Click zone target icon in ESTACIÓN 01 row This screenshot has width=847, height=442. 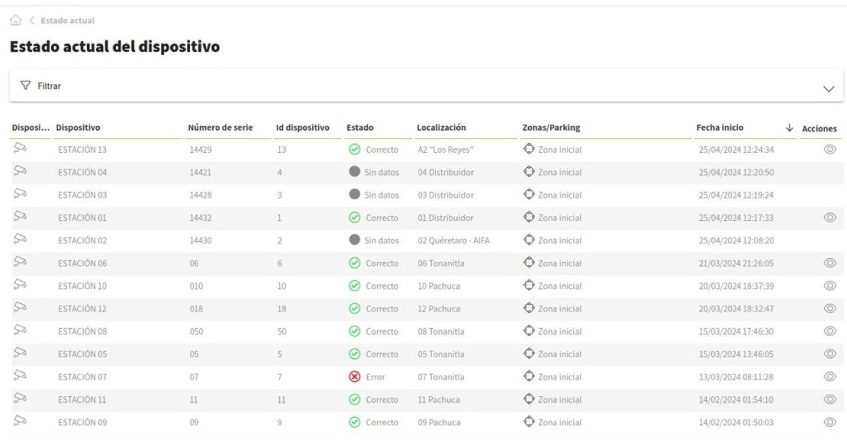pyautogui.click(x=529, y=217)
